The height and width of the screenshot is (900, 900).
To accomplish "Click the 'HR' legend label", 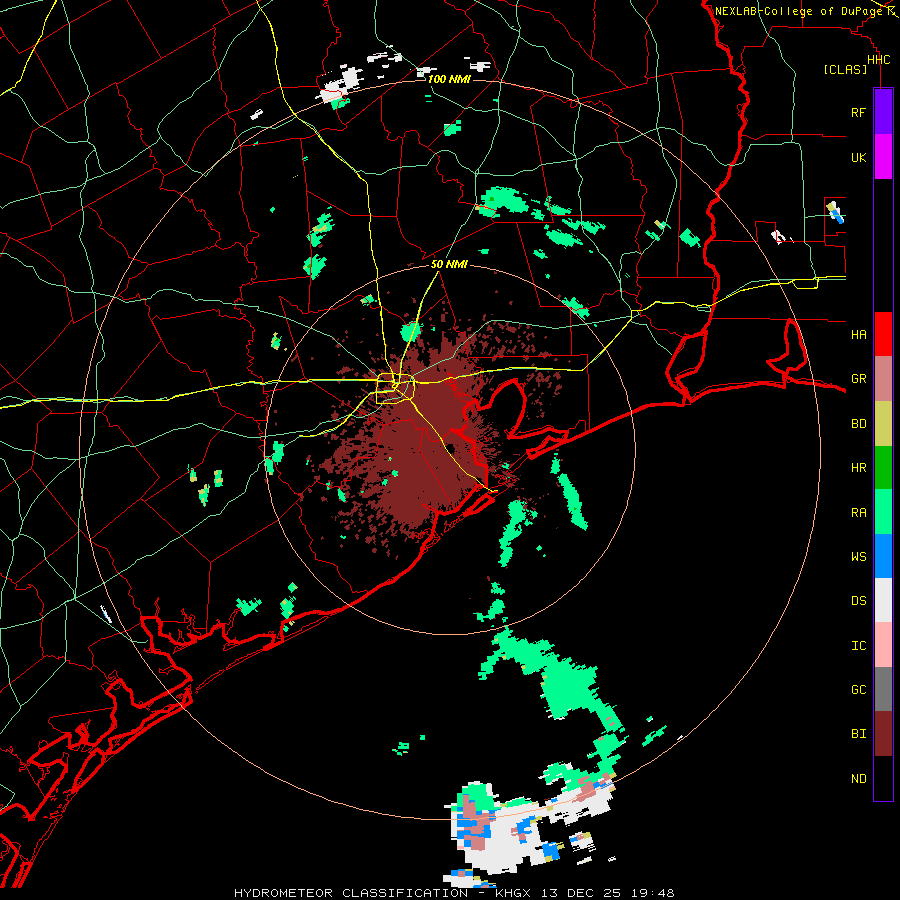I will coord(858,468).
